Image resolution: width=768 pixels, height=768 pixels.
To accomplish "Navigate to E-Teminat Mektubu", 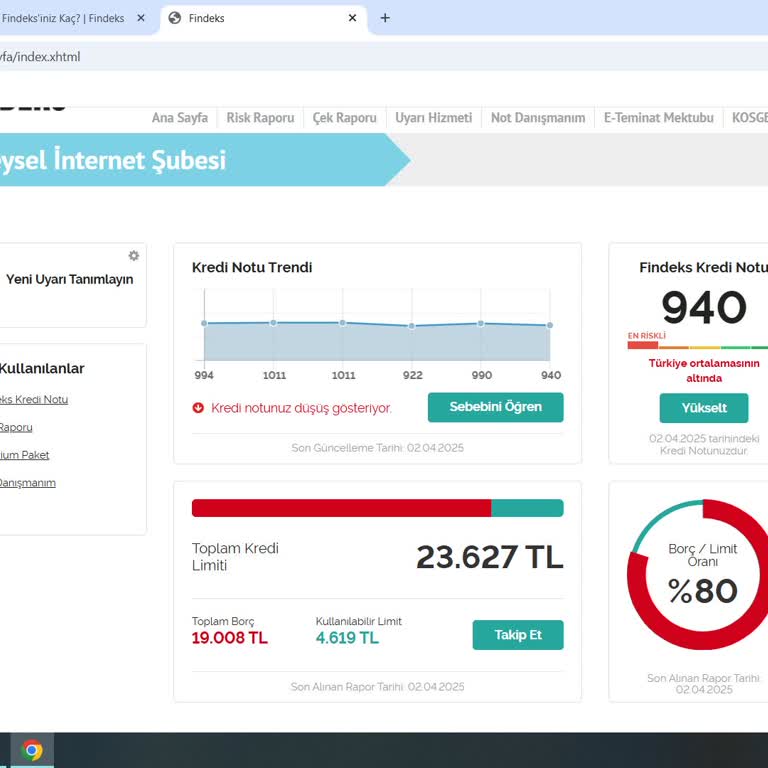I will pos(658,118).
